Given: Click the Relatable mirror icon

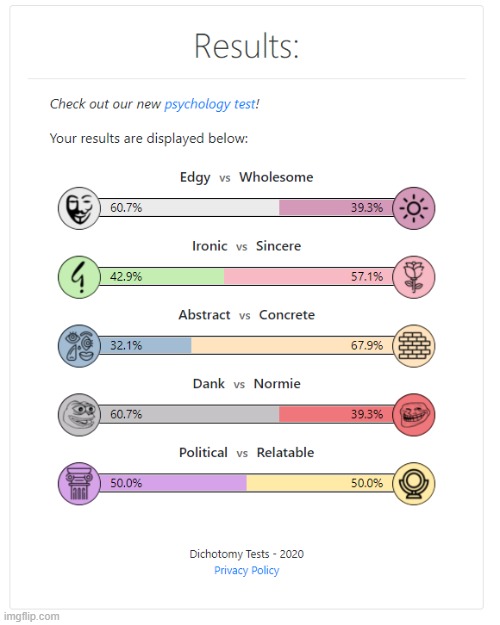Looking at the screenshot, I should point(413,484).
